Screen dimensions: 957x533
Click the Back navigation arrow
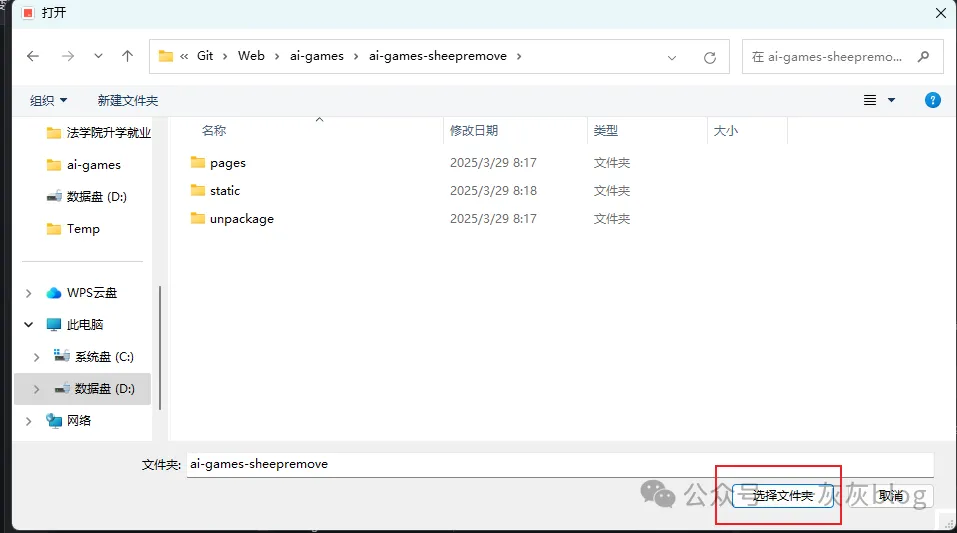click(33, 57)
